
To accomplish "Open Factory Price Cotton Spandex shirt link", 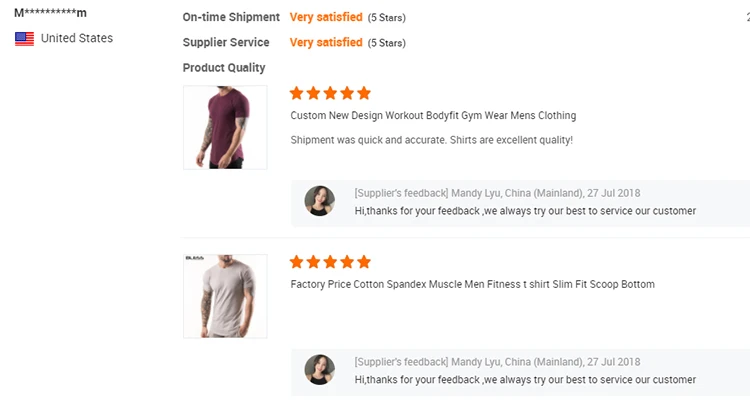I will coord(472,284).
